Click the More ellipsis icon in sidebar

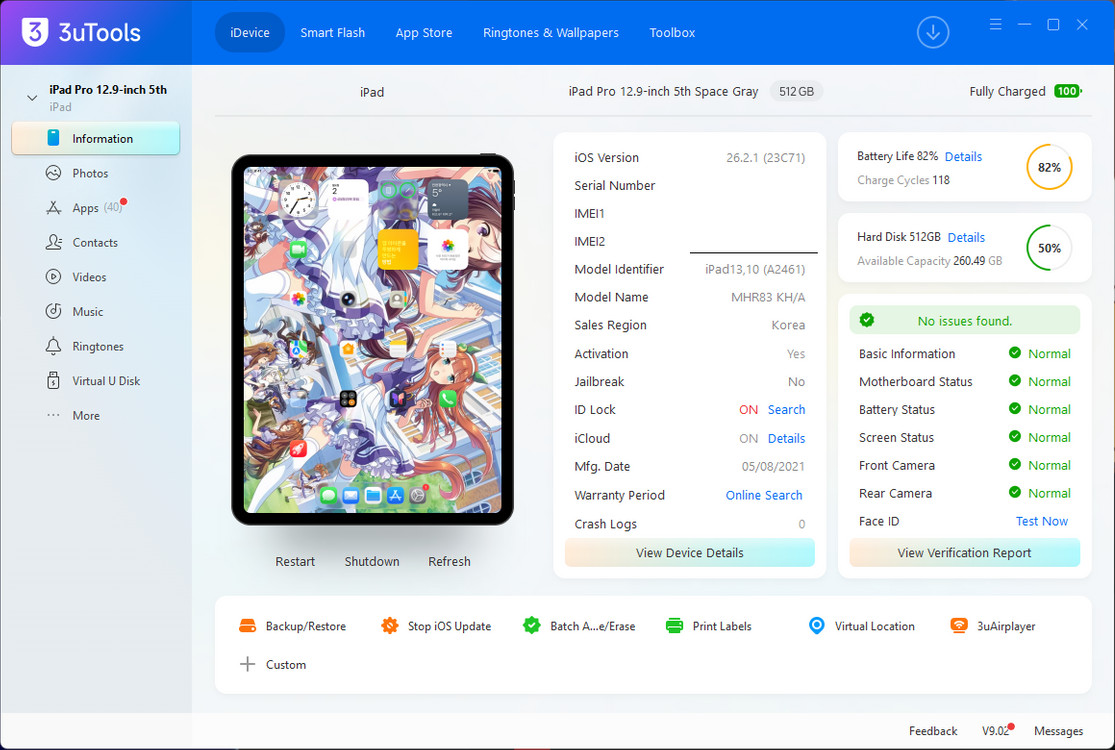click(53, 415)
